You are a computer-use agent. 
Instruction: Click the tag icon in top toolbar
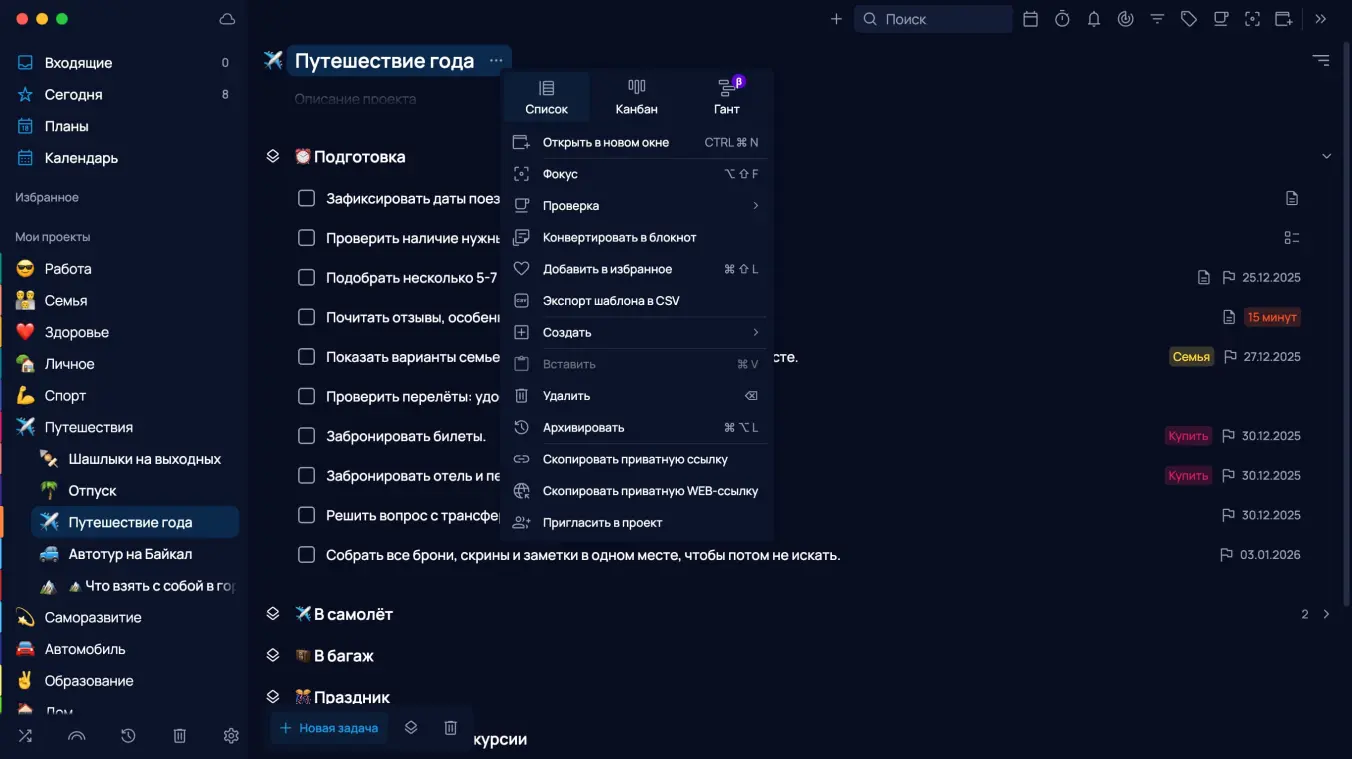tap(1189, 19)
